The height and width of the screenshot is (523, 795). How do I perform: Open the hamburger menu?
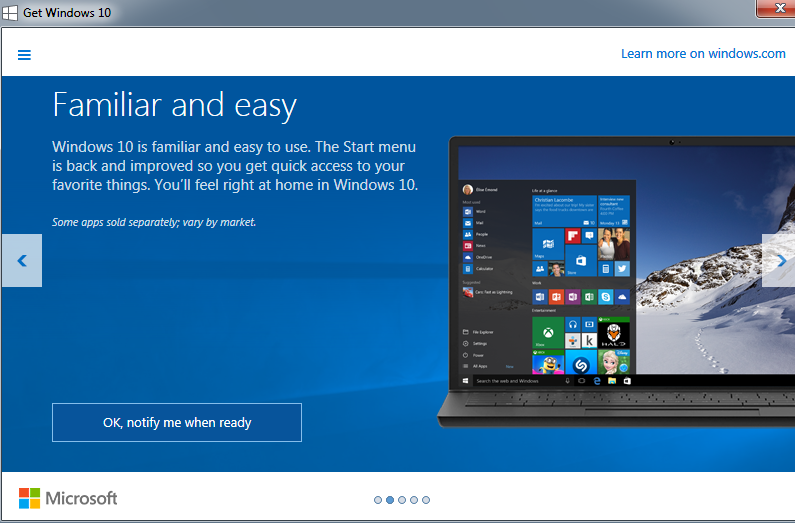[x=24, y=54]
